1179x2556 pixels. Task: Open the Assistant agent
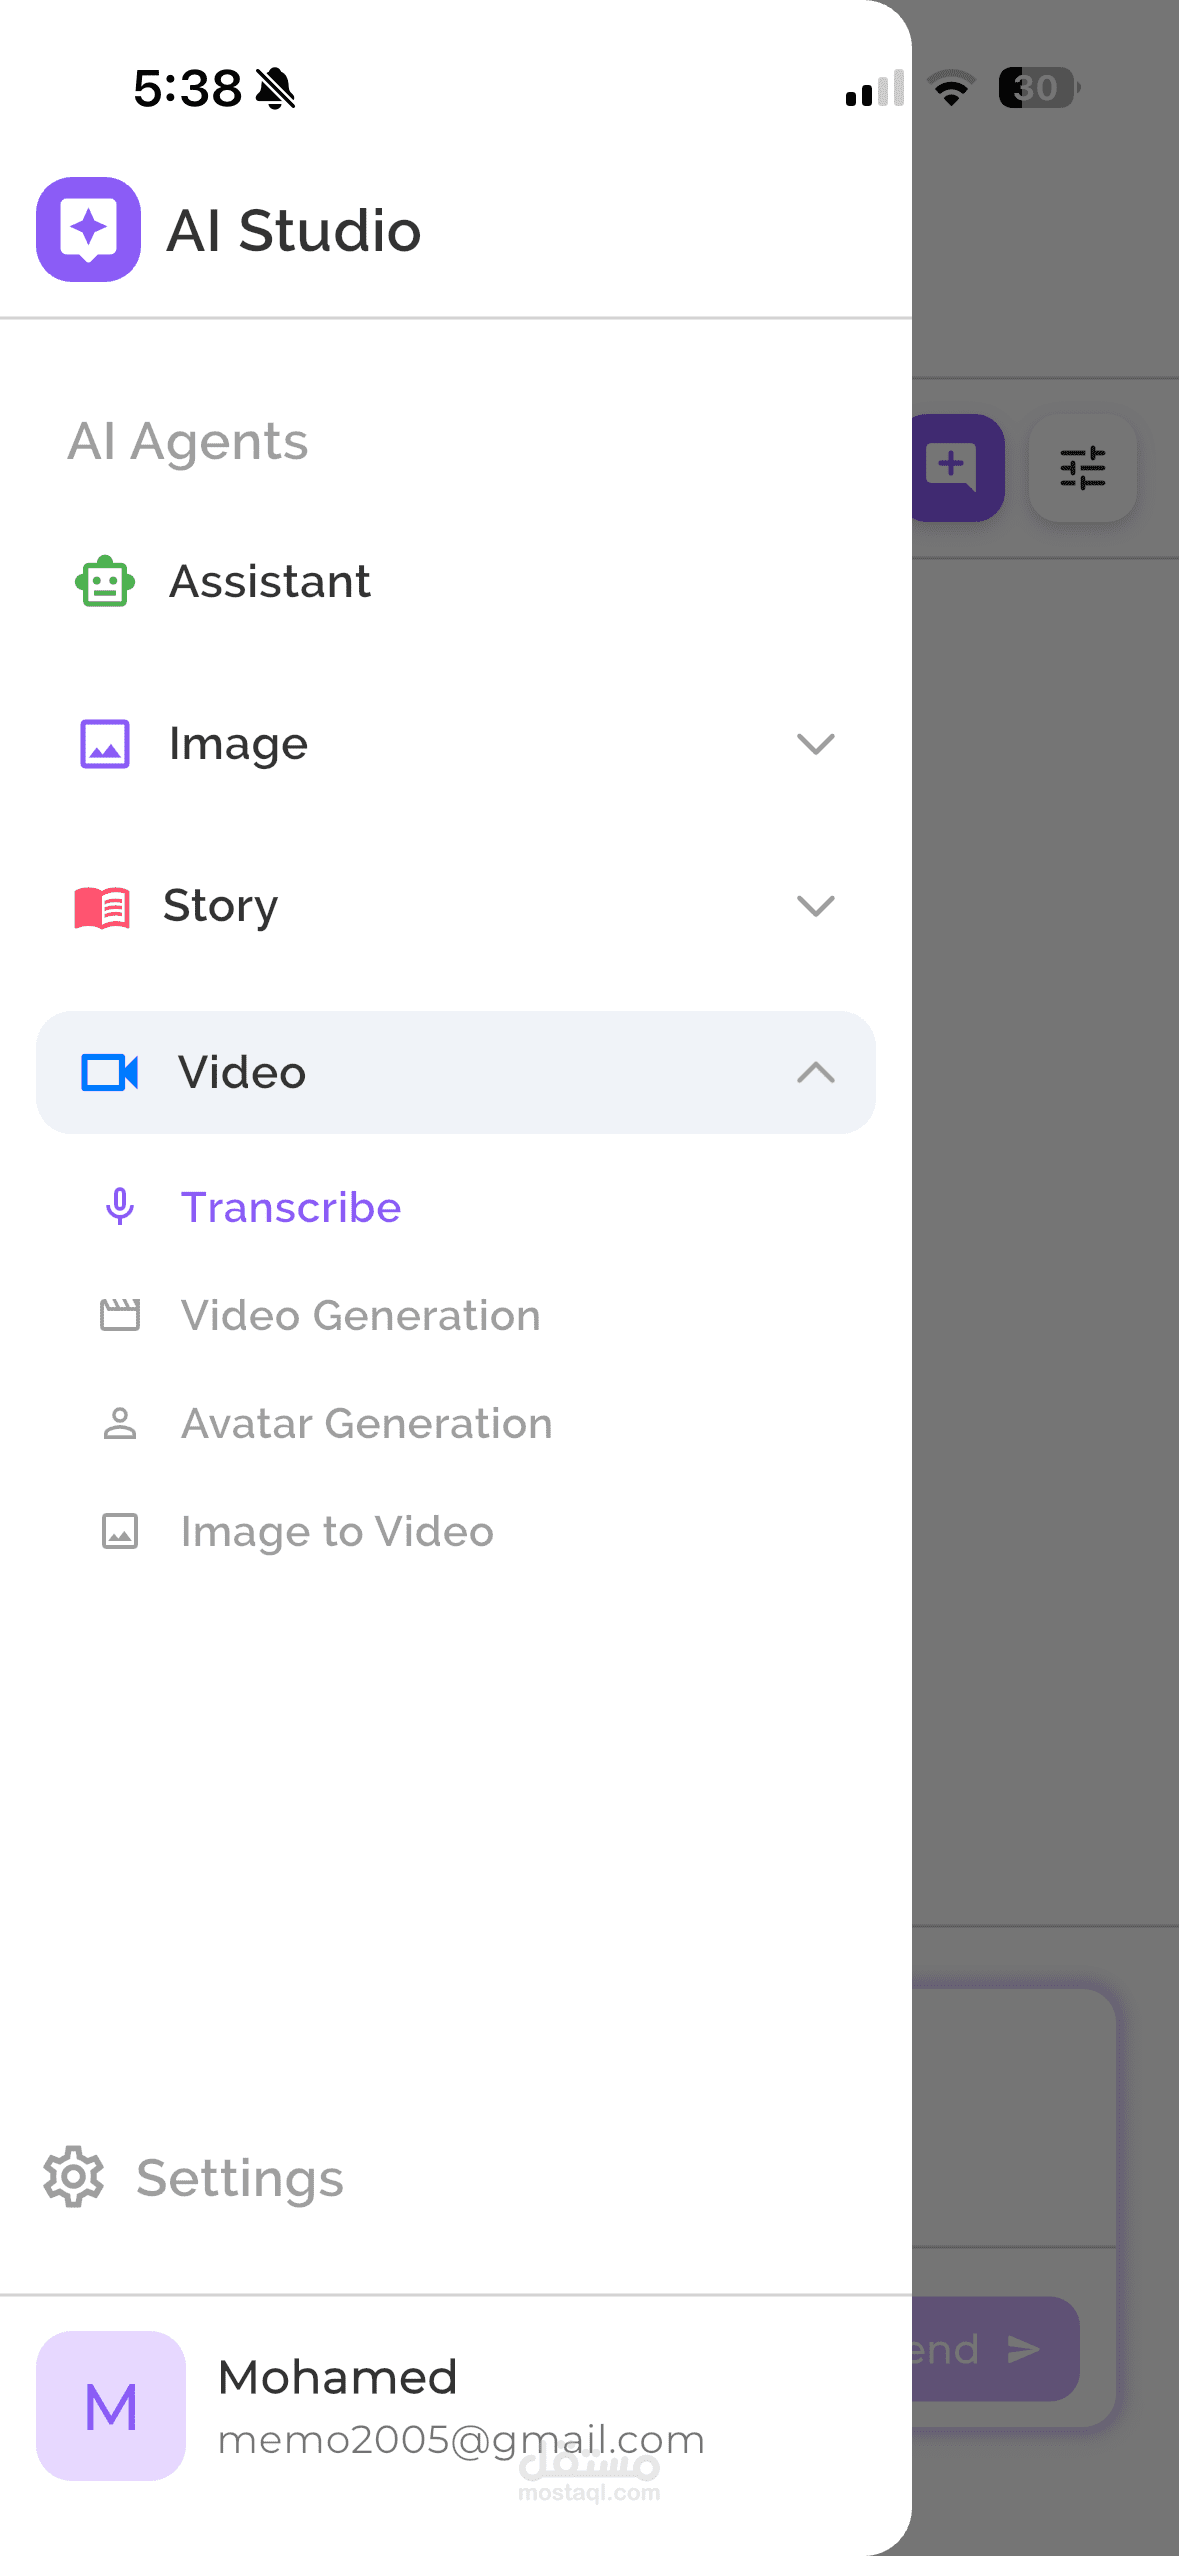point(270,581)
